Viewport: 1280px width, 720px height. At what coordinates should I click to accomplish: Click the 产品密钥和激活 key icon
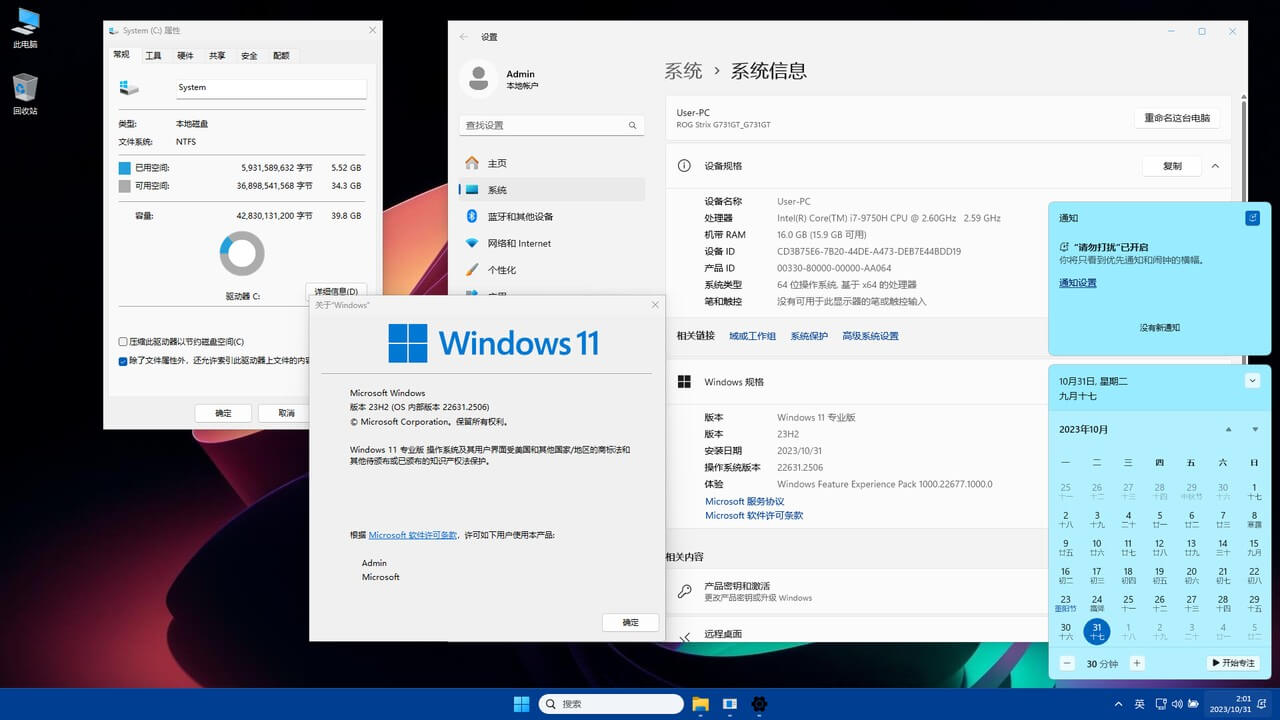(x=685, y=591)
